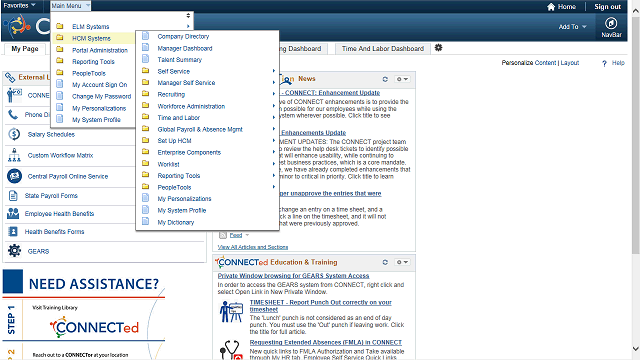640x360 pixels.
Task: Click the Health Benefits Forms icon
Action: click(13, 231)
